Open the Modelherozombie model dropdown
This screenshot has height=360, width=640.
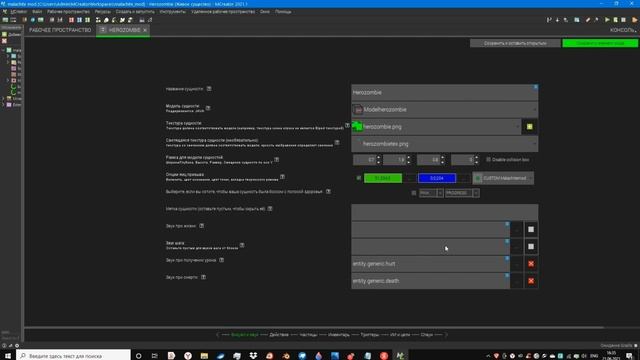coord(444,110)
